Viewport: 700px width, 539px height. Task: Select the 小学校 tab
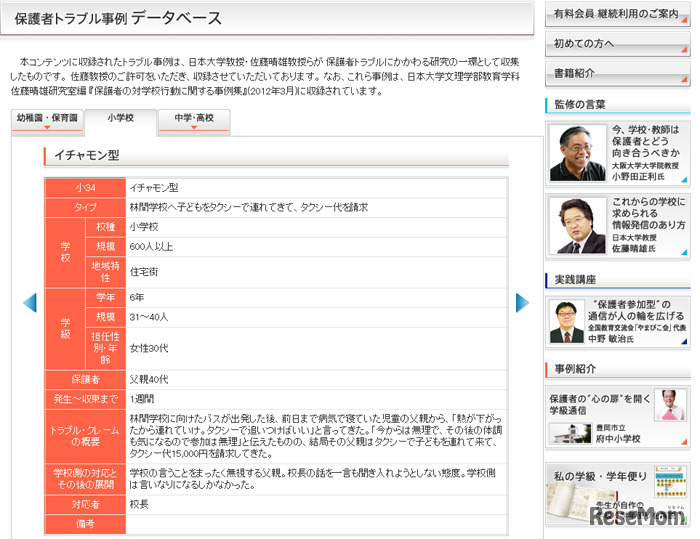[x=120, y=119]
